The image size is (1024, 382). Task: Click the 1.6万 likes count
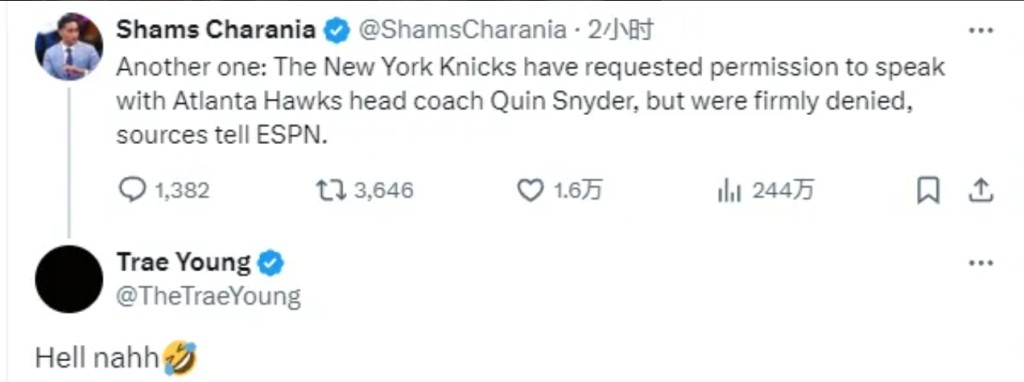point(578,191)
